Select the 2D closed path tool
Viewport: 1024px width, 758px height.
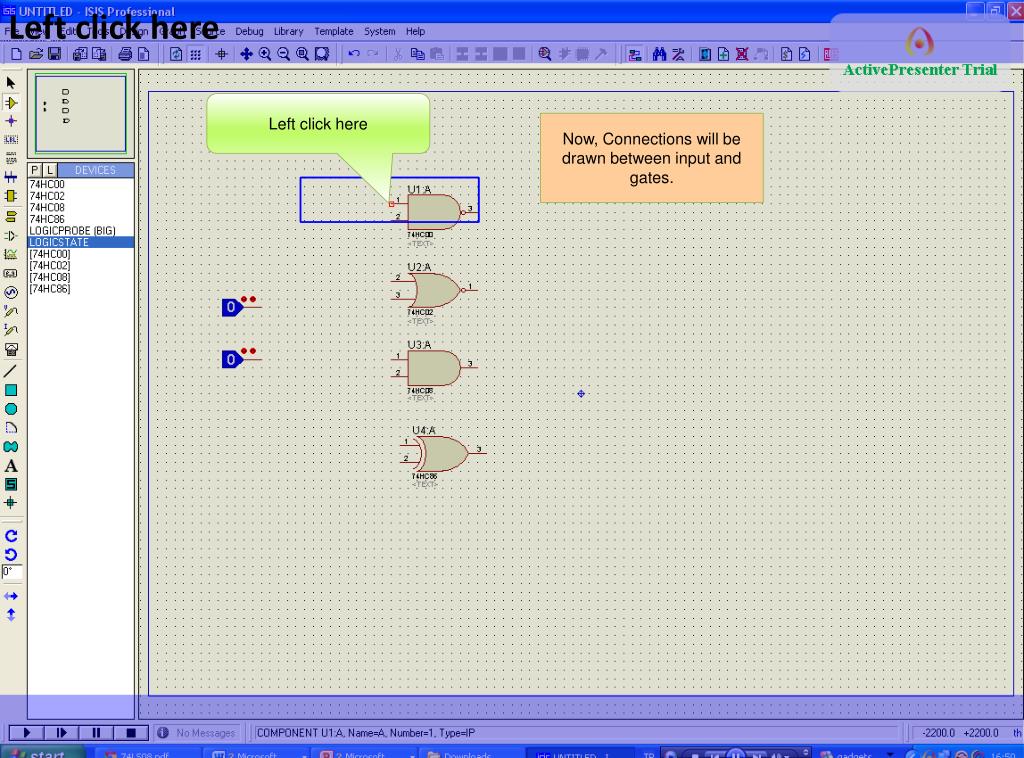[x=10, y=447]
